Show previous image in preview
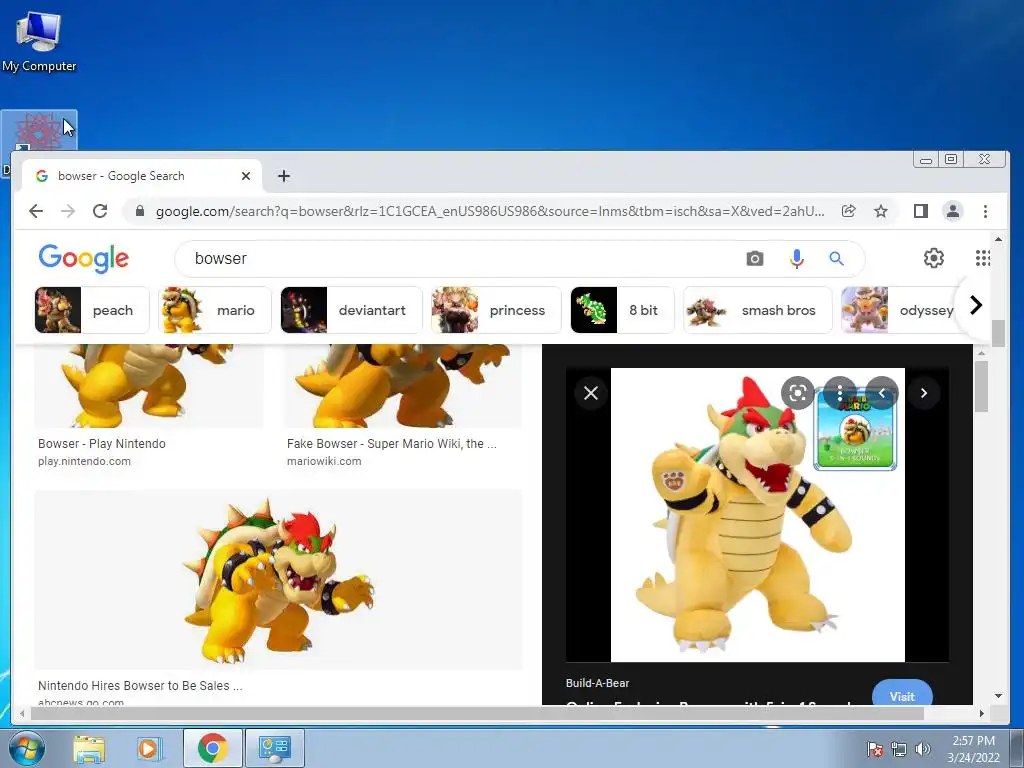 click(x=882, y=392)
